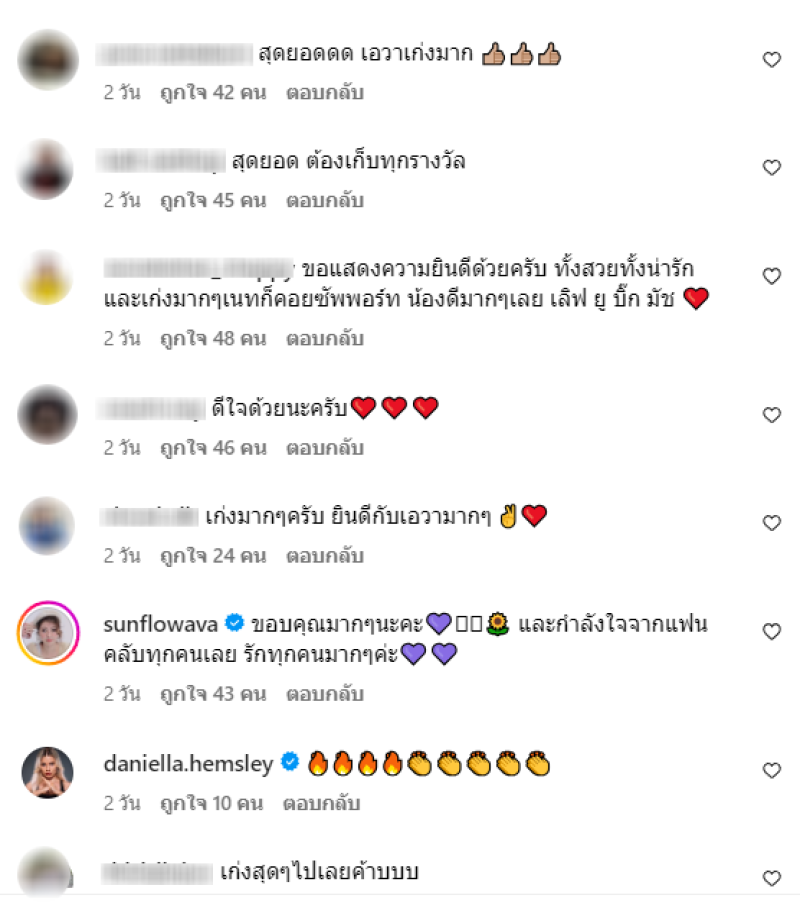Reply to daniella.hemsley's comment via ตอบกลับ

click(x=322, y=803)
